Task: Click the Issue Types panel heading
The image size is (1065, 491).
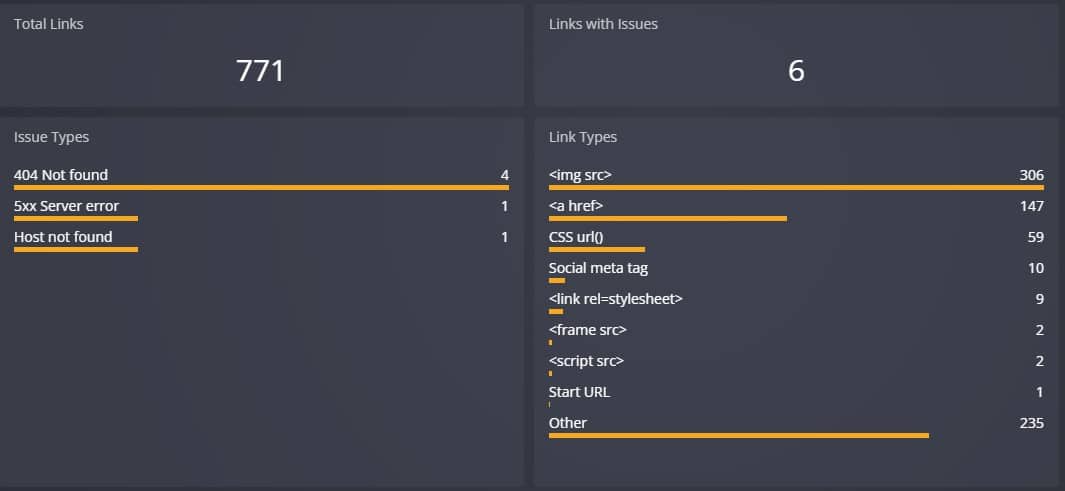Action: click(51, 137)
